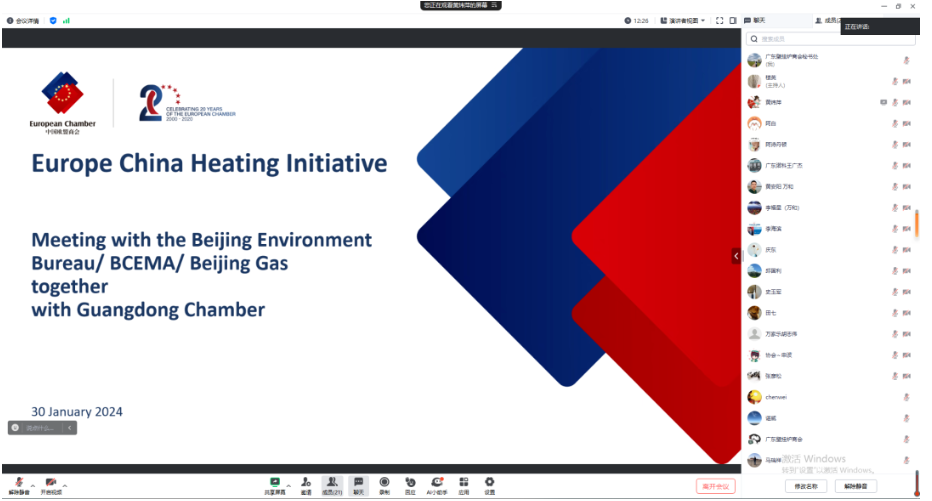Viewport: 932px width, 501px height.
Task: Click the magnifier icon in member search
Action: tap(754, 39)
